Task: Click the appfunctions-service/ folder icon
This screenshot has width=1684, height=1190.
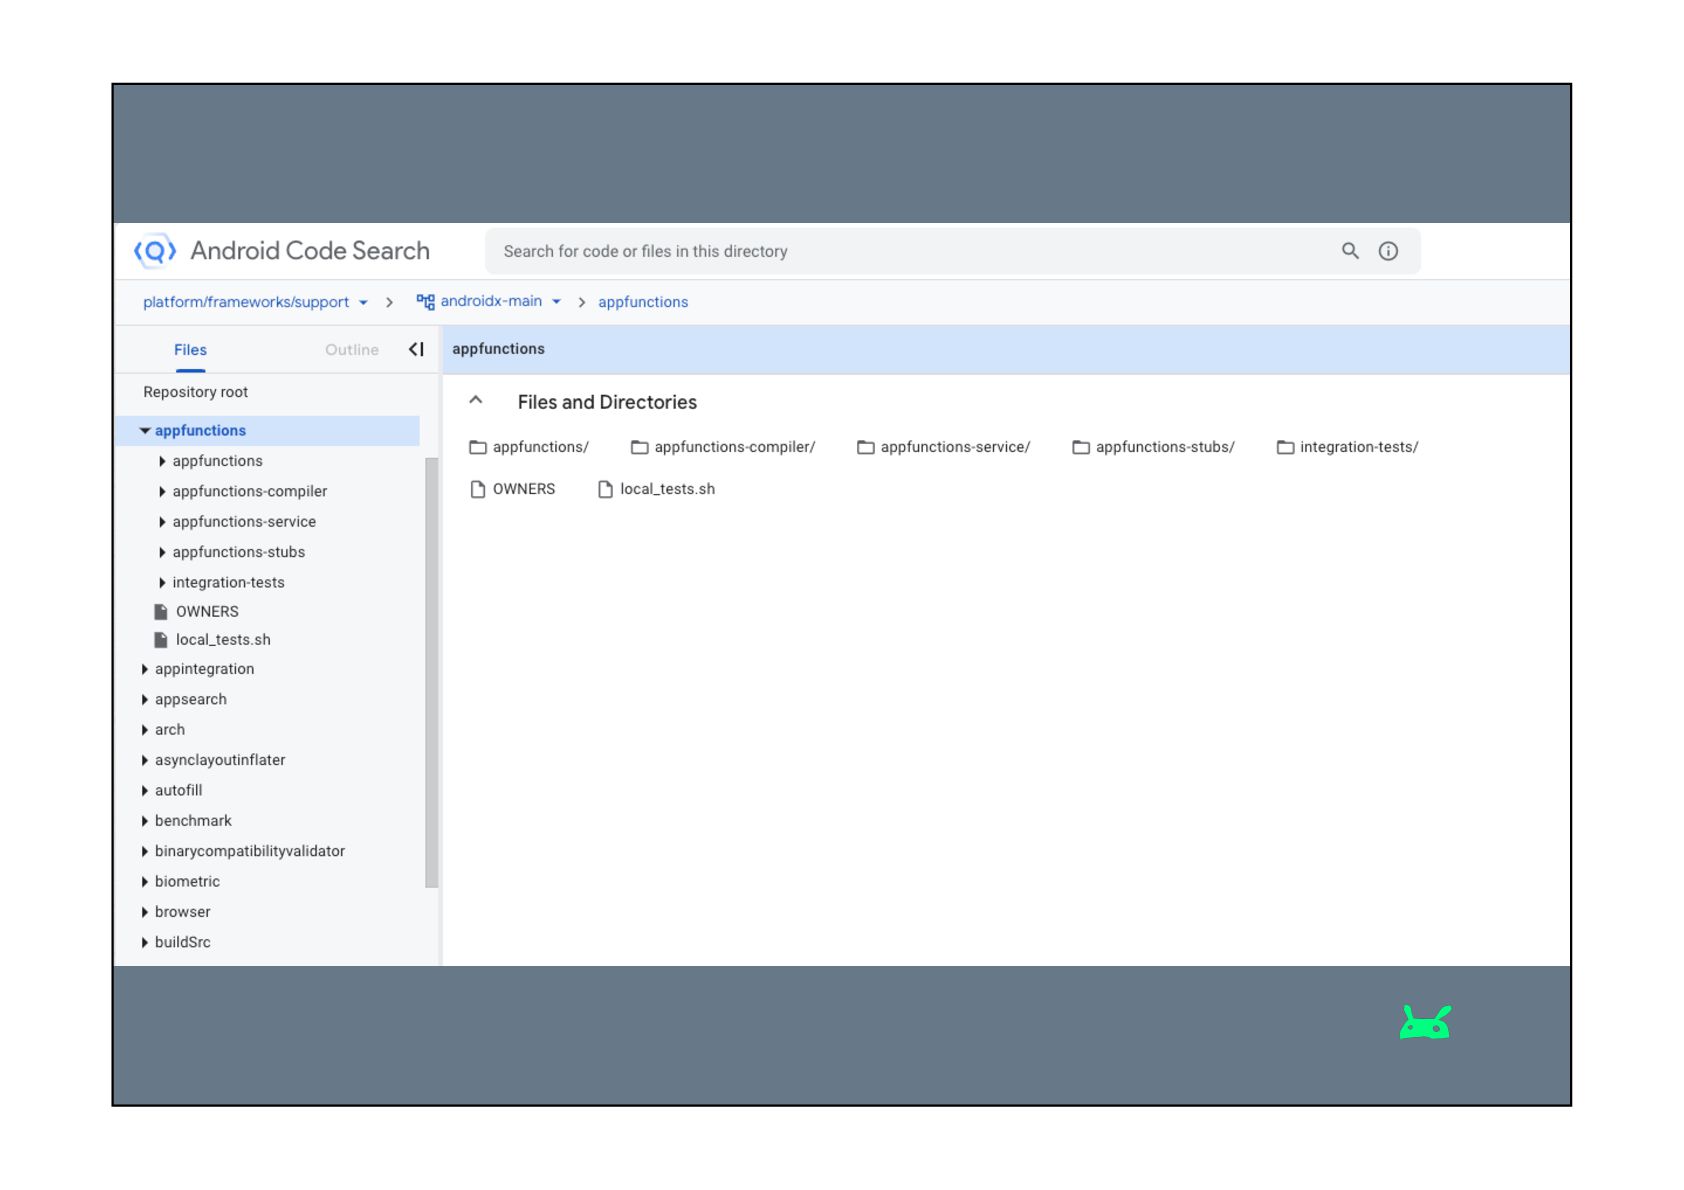Action: [866, 447]
